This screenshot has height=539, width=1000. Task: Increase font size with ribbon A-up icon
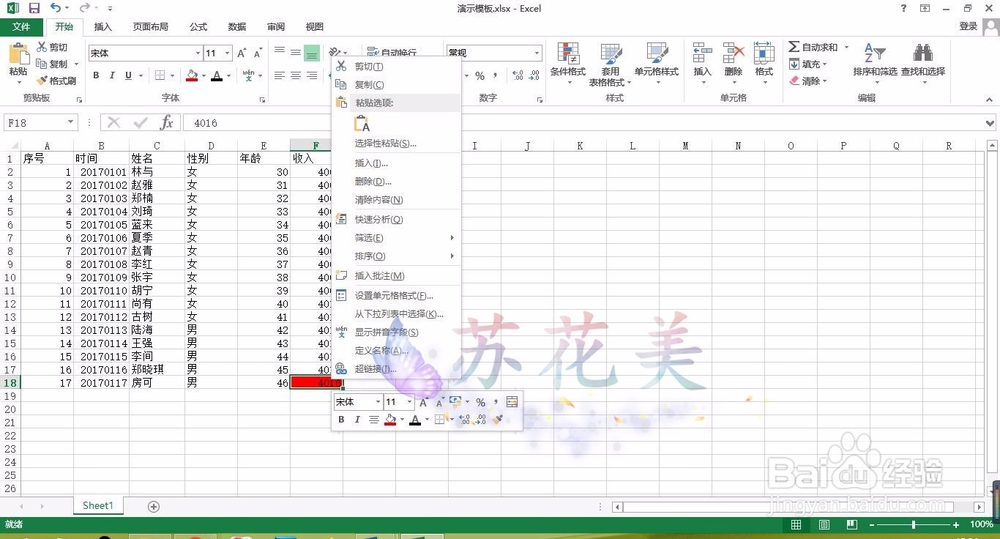click(x=242, y=53)
